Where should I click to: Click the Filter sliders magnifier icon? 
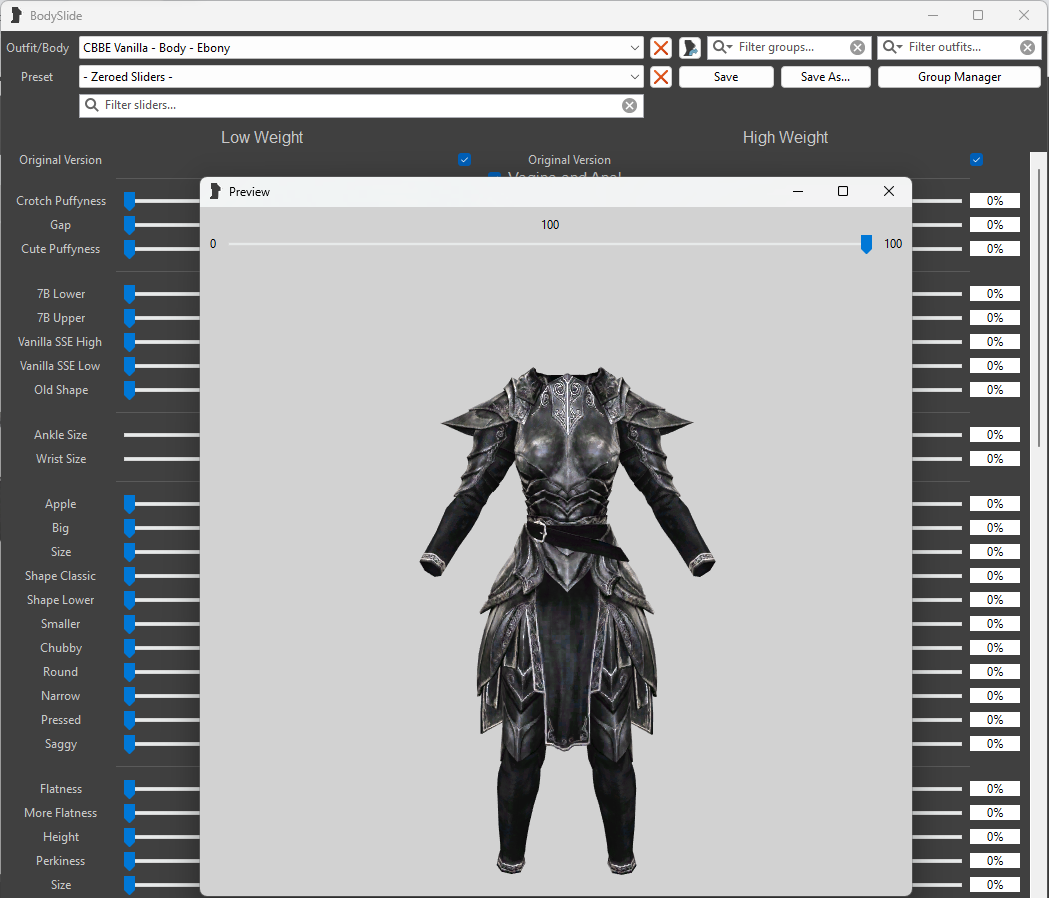92,105
